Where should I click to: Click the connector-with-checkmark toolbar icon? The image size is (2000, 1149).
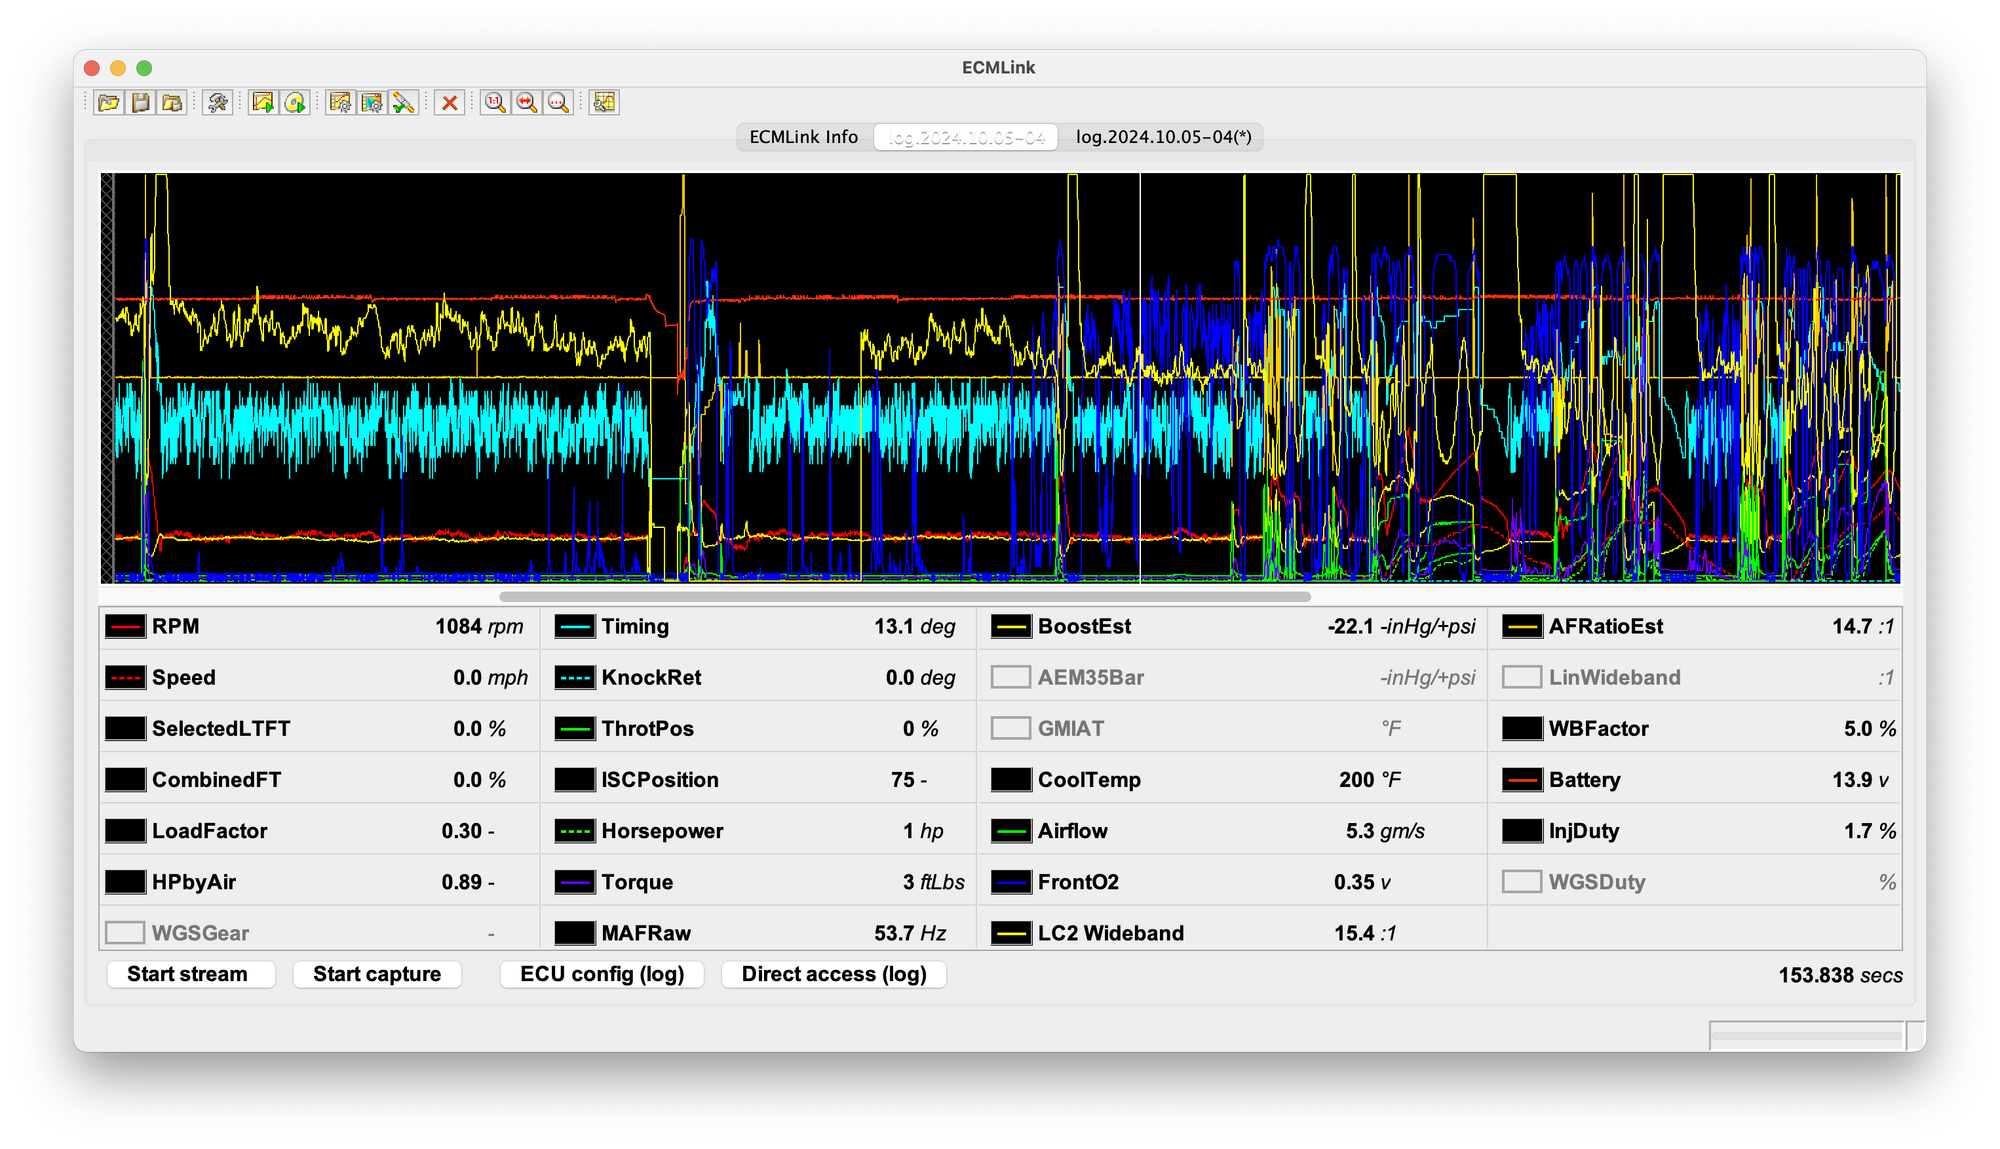(x=404, y=102)
